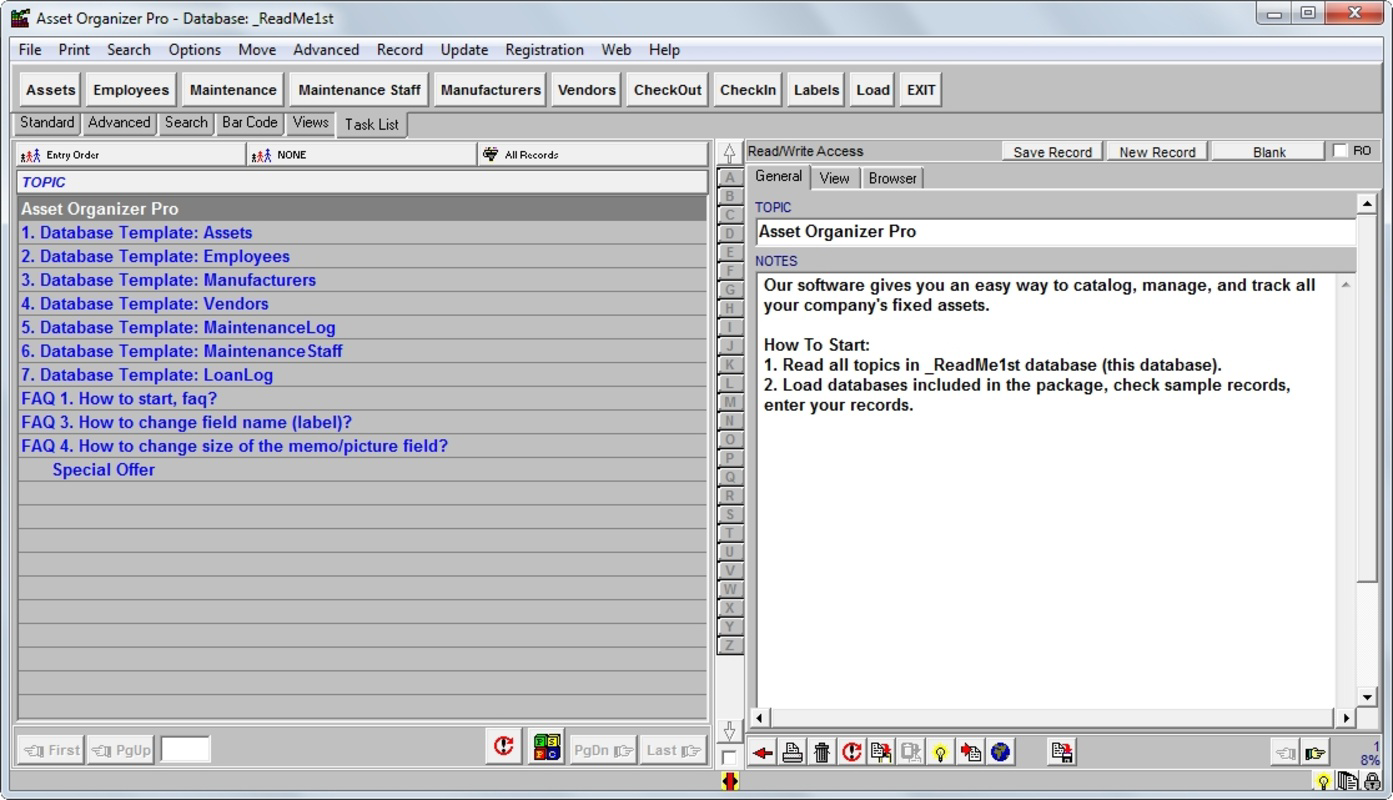1393x800 pixels.
Task: Open the NONE secondary sort selector
Action: click(x=362, y=155)
